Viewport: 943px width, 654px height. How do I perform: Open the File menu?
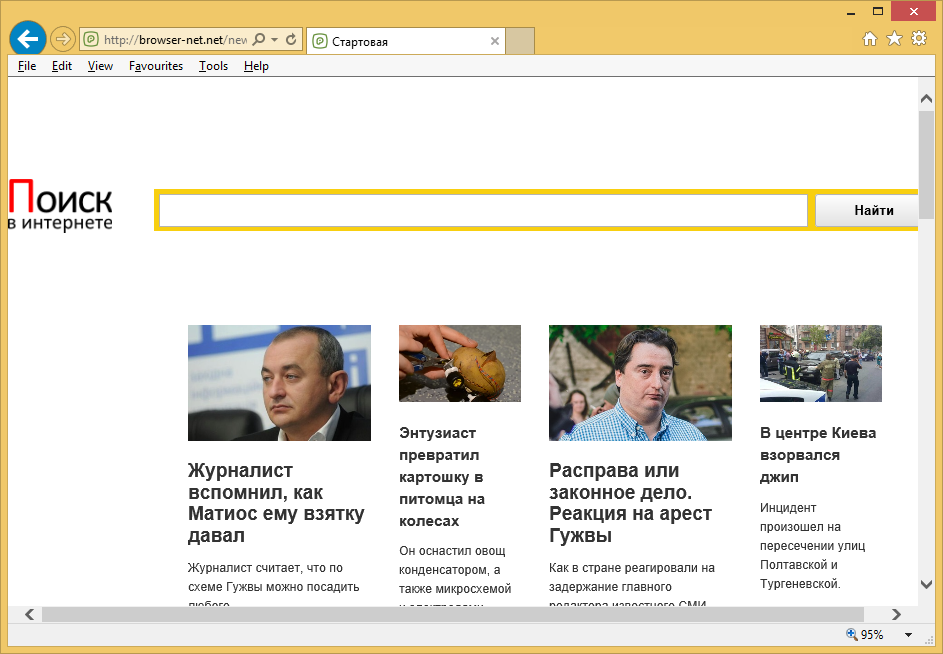point(27,66)
